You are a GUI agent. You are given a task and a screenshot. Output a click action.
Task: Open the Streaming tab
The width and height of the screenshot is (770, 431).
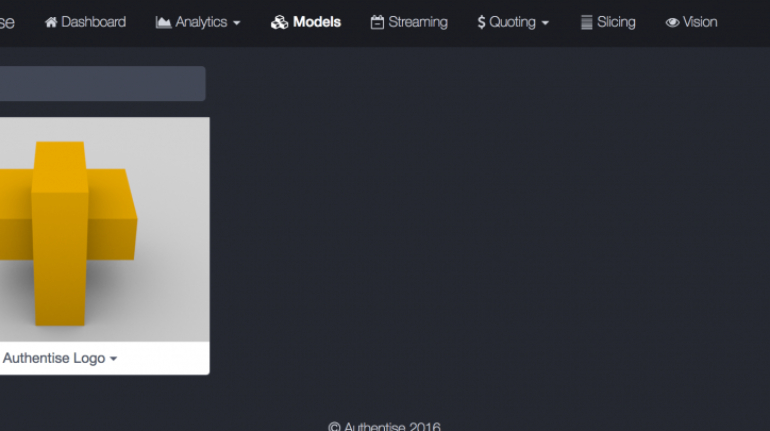pos(409,22)
